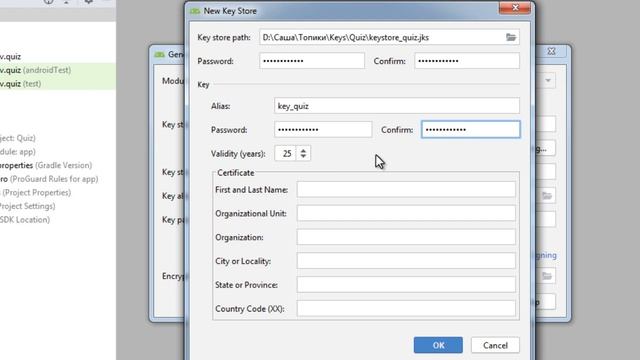Increase Validity years with up arrow

click(x=303, y=150)
